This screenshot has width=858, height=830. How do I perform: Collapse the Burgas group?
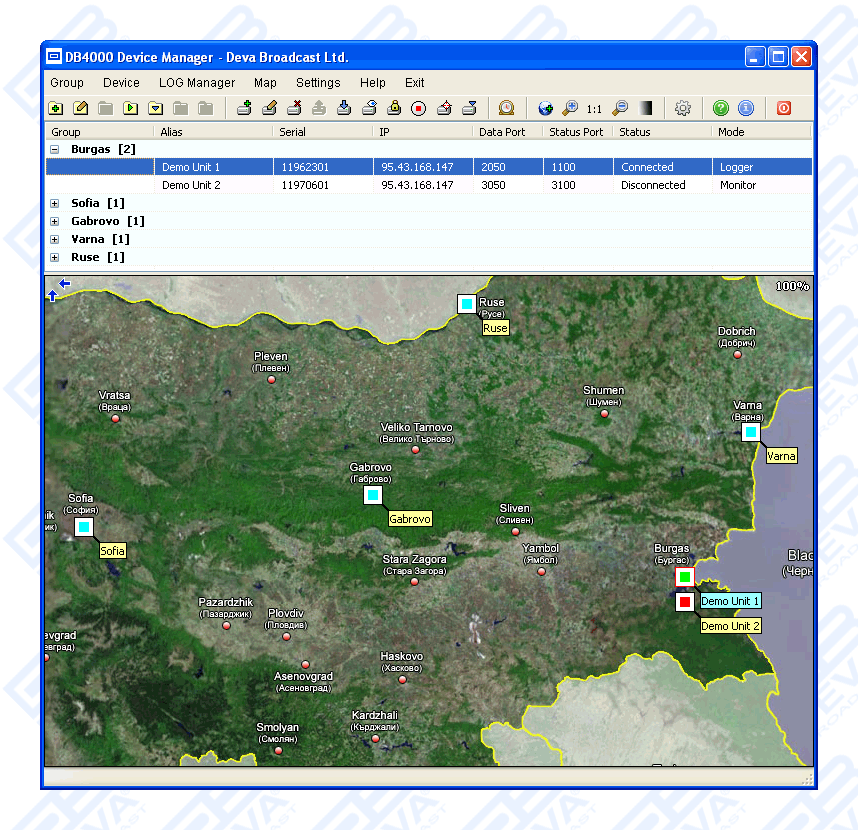[54, 149]
